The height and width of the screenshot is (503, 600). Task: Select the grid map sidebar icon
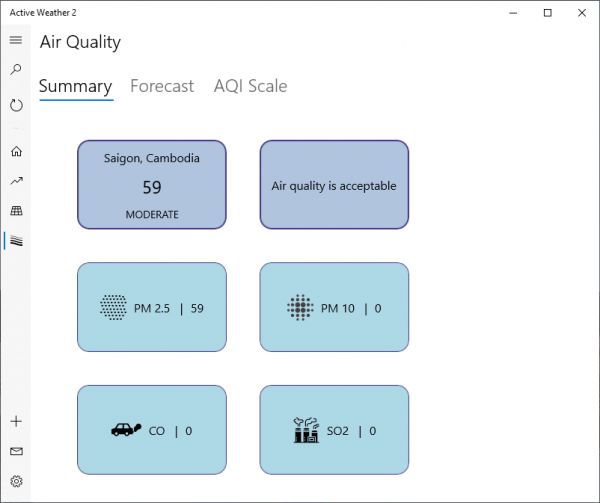pyautogui.click(x=16, y=211)
